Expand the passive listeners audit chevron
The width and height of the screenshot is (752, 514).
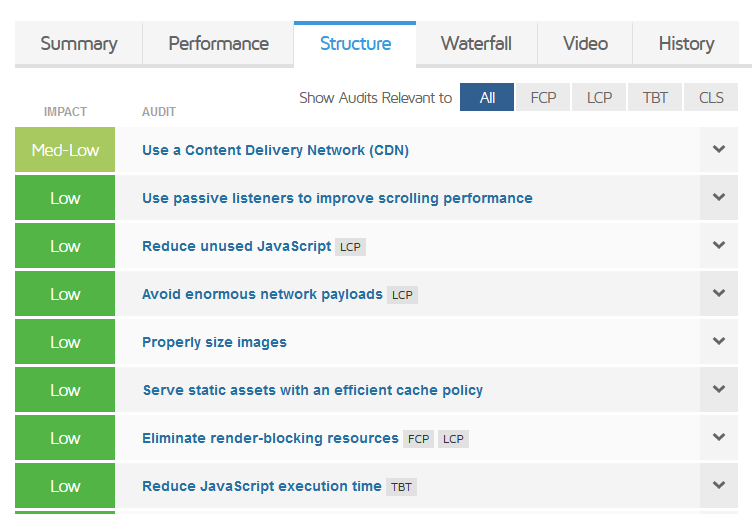[718, 198]
